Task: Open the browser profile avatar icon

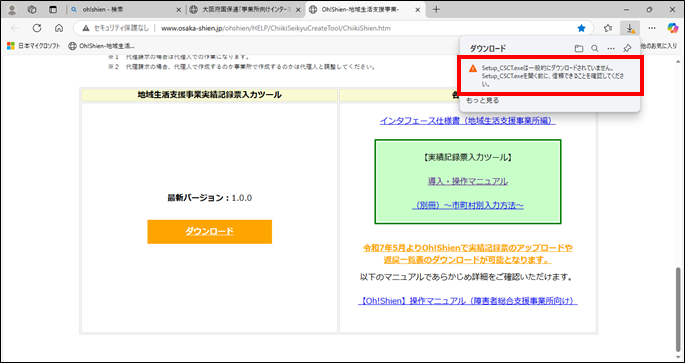Action: [x=12, y=10]
